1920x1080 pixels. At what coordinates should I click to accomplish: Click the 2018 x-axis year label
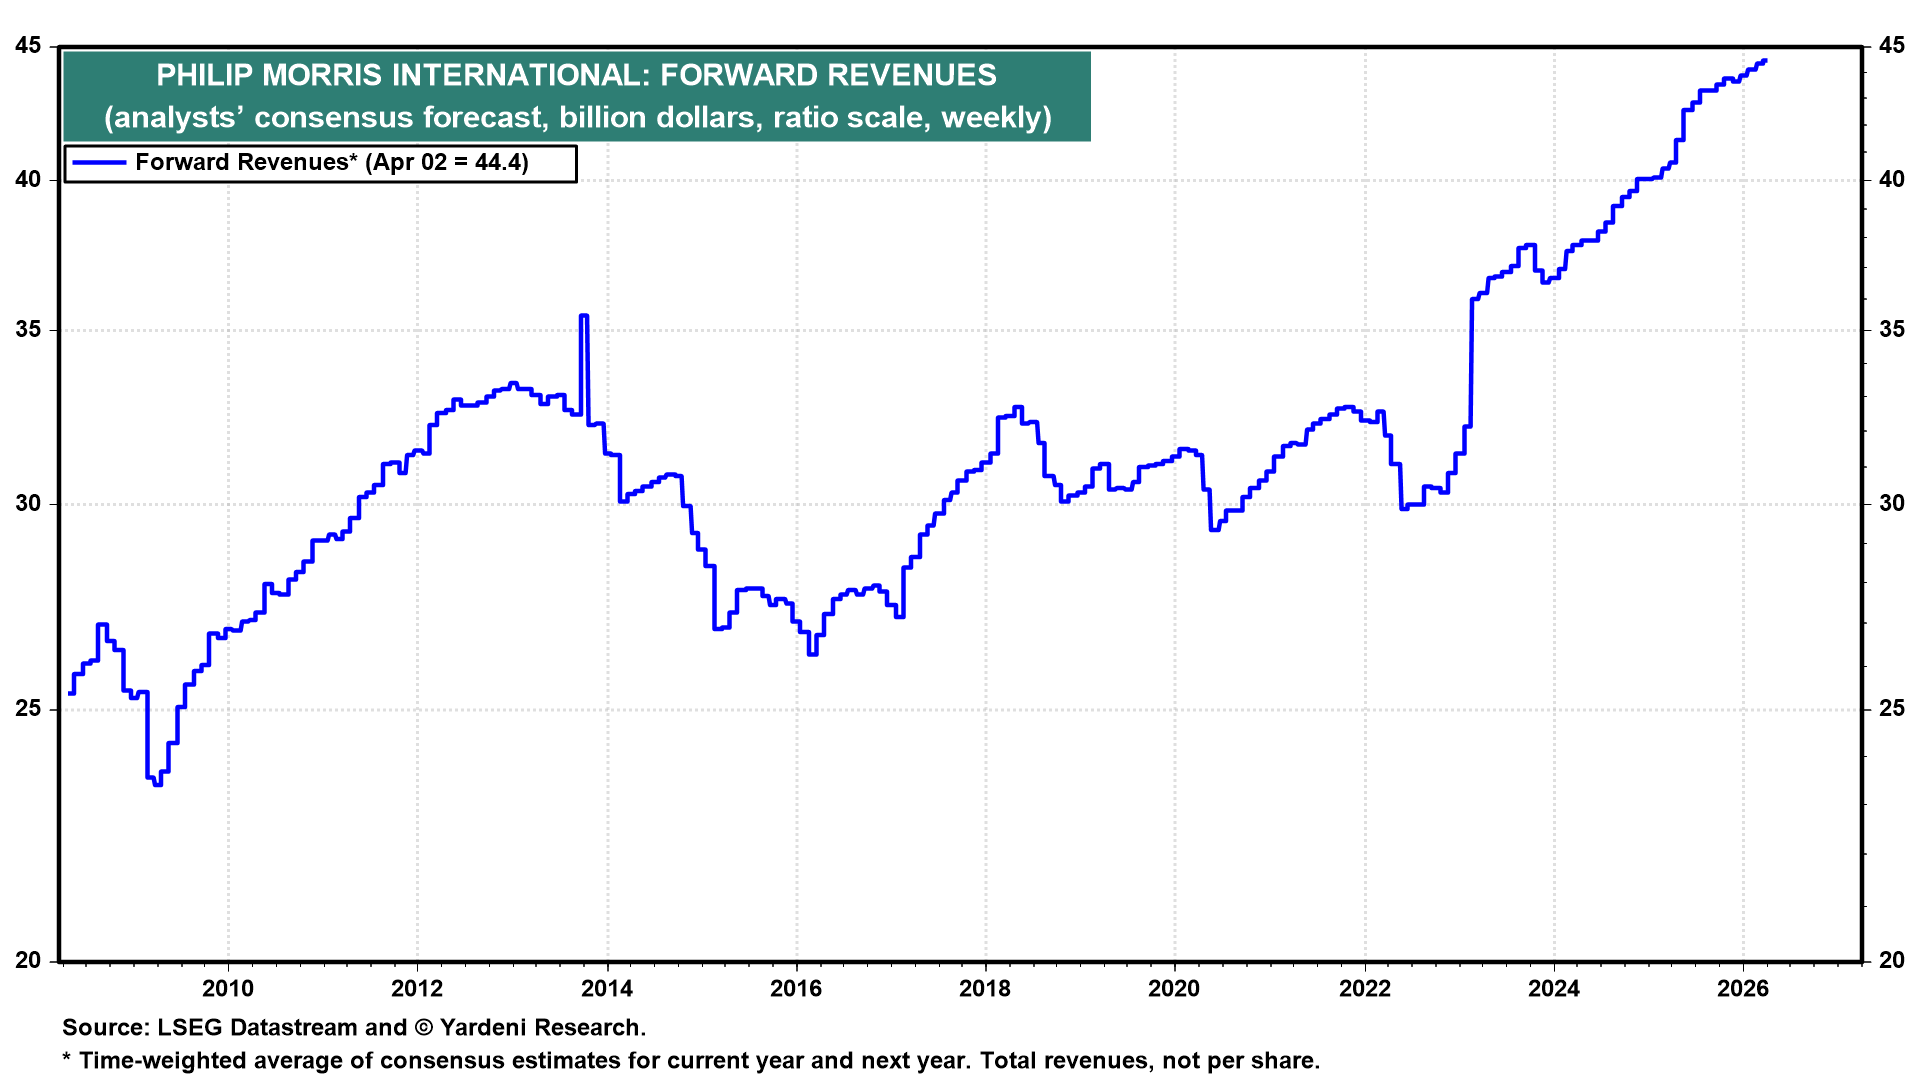[985, 989]
